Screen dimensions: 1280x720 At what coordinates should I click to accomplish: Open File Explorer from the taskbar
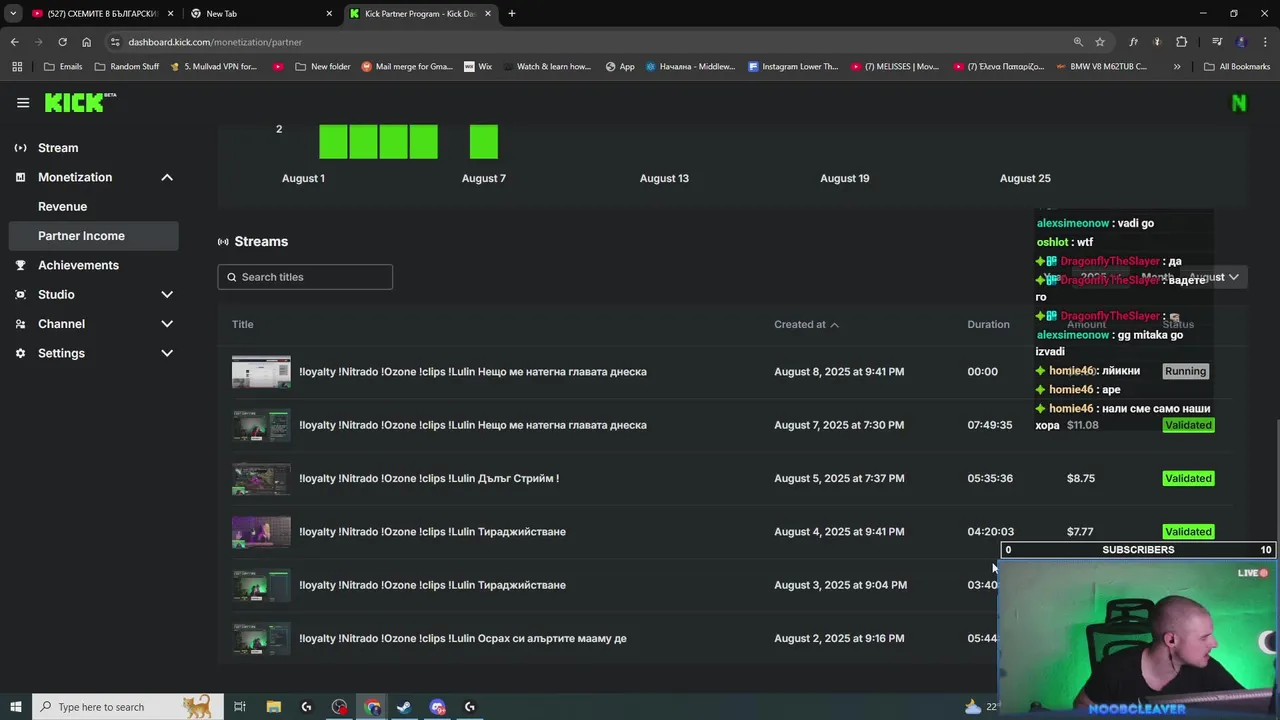(274, 707)
